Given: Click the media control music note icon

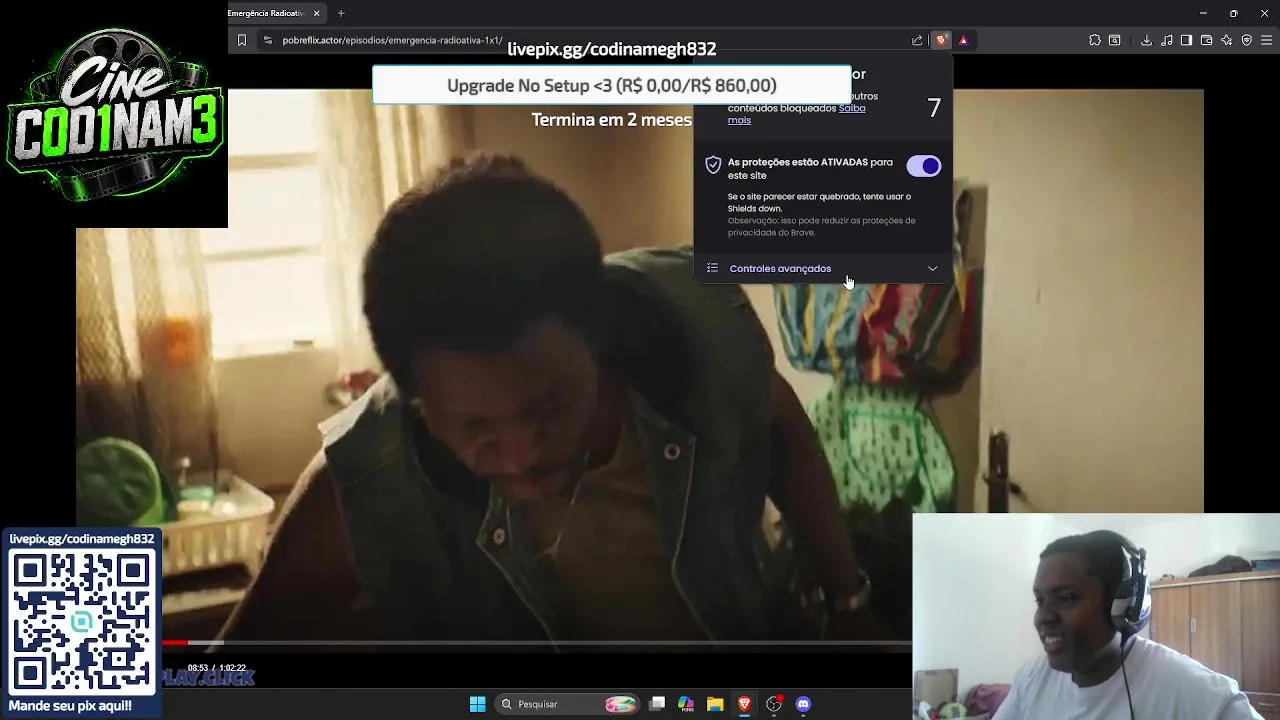Looking at the screenshot, I should pos(1167,40).
